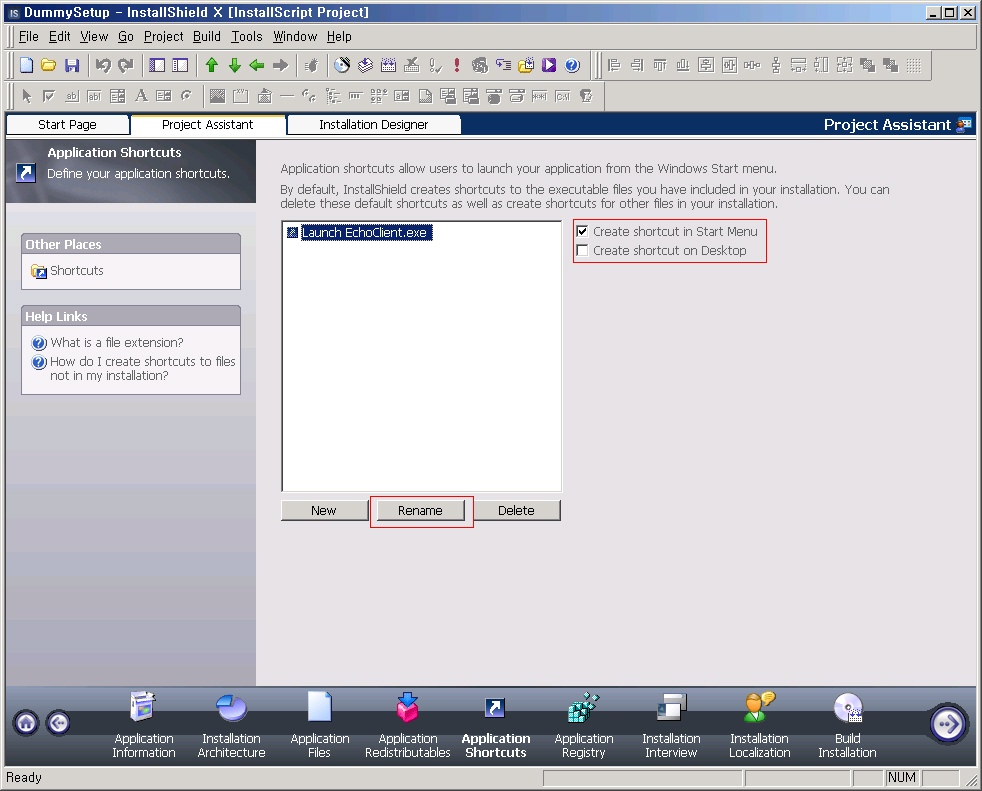Enable Create shortcut on Desktop checkbox

click(x=582, y=251)
